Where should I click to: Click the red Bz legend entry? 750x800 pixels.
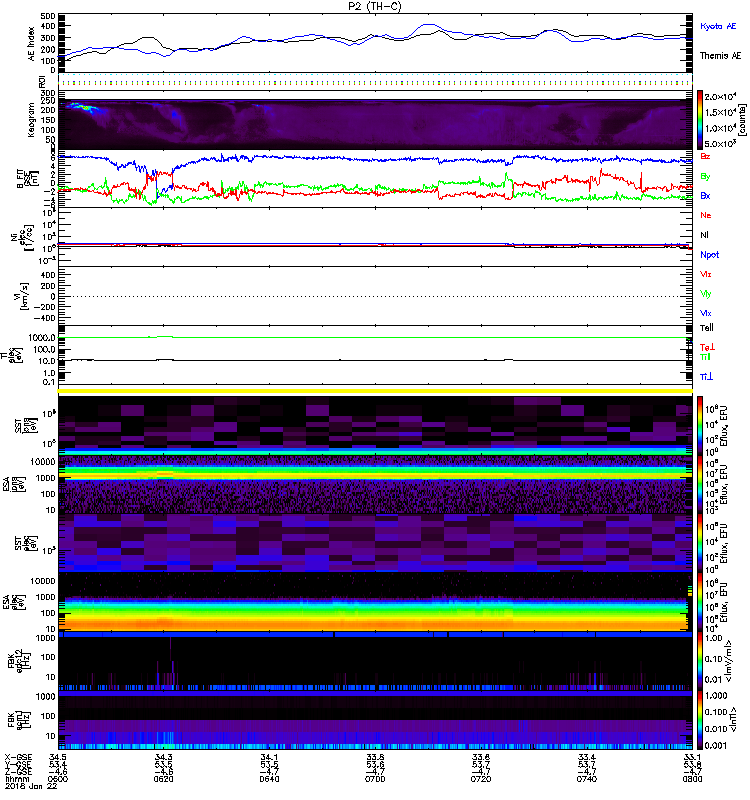[x=706, y=157]
